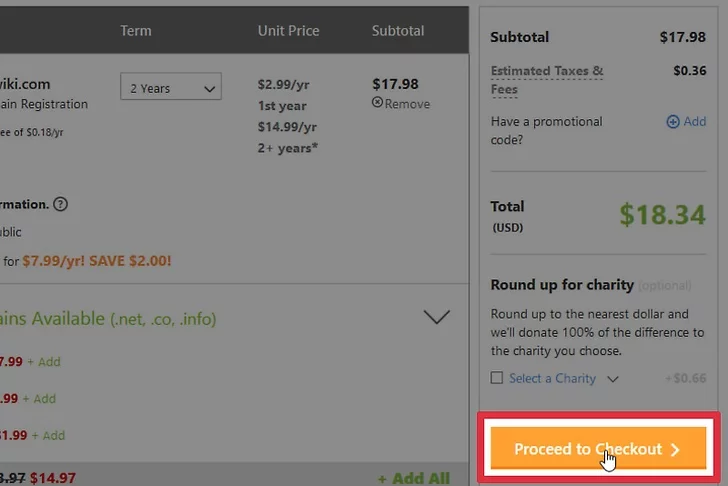Open the 2 Years term dropdown

(x=170, y=88)
